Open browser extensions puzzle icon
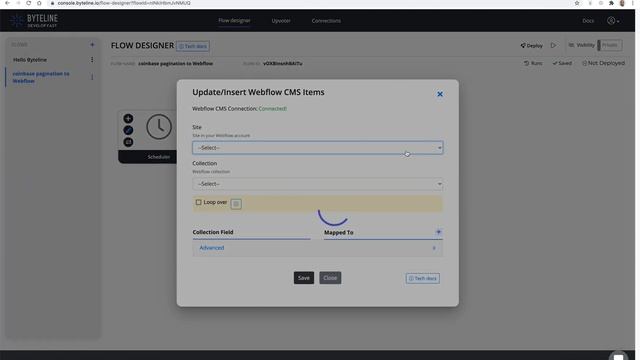This screenshot has width=640, height=360. click(611, 3)
